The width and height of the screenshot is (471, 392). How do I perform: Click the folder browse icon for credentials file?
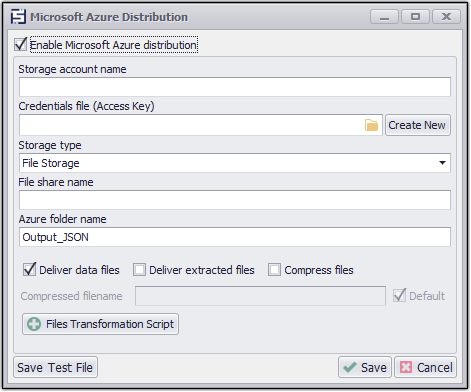pos(371,125)
